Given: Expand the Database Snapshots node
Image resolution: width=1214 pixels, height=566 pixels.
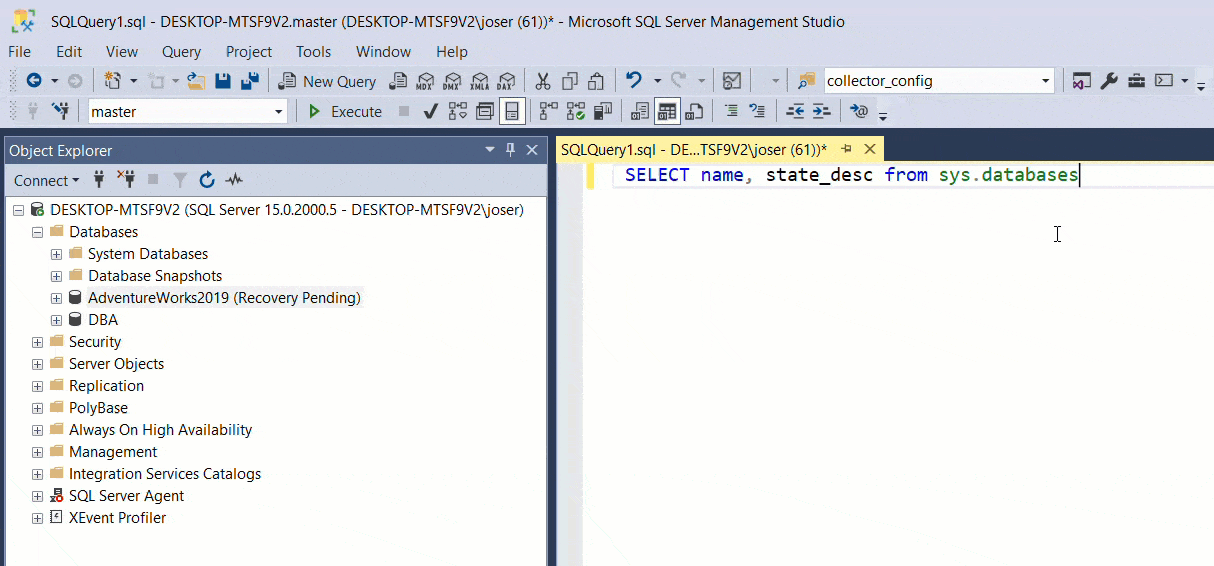Looking at the screenshot, I should point(56,276).
